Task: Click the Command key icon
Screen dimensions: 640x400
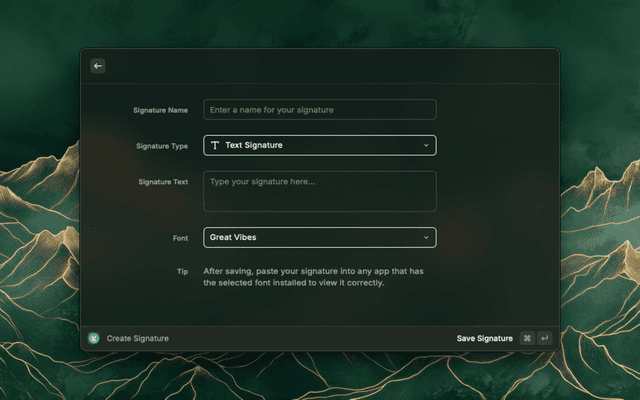Action: pos(527,338)
